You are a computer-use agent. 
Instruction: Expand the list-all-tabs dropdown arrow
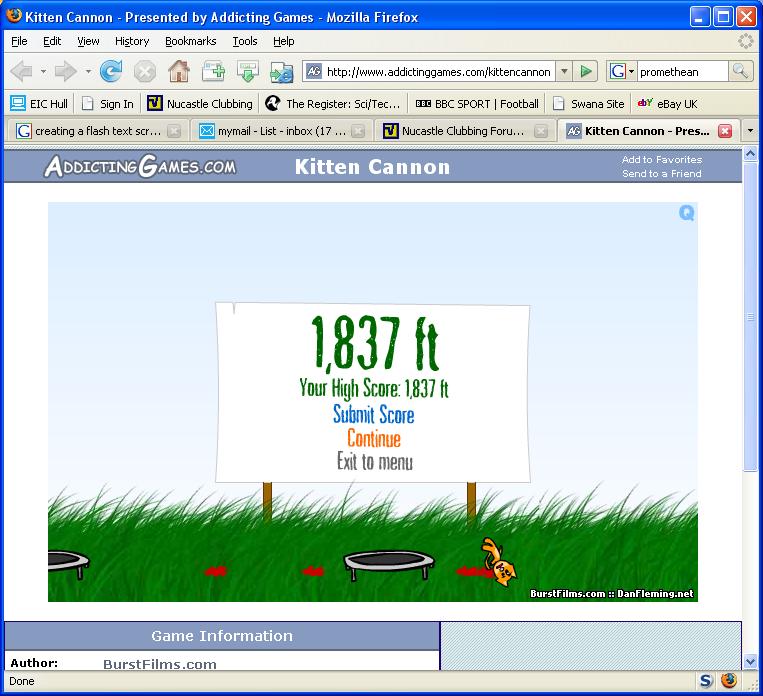tap(750, 131)
